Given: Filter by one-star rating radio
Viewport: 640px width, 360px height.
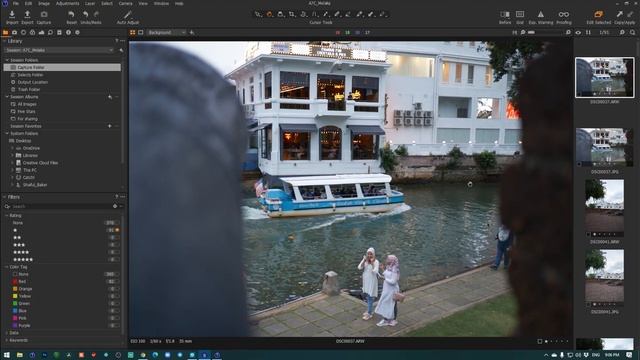Looking at the screenshot, I should 117,230.
